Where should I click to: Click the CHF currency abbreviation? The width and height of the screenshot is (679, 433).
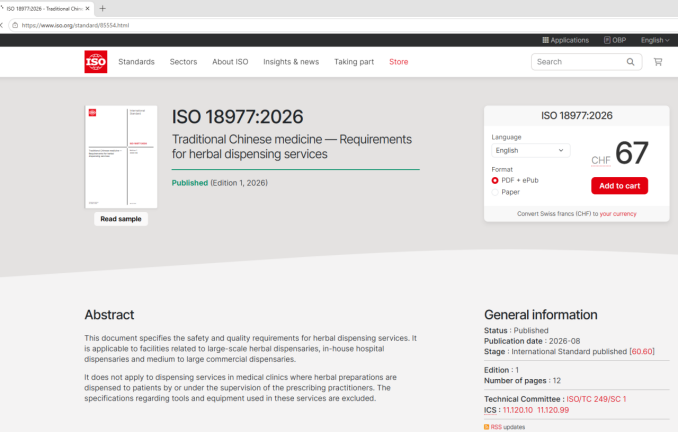tap(601, 160)
